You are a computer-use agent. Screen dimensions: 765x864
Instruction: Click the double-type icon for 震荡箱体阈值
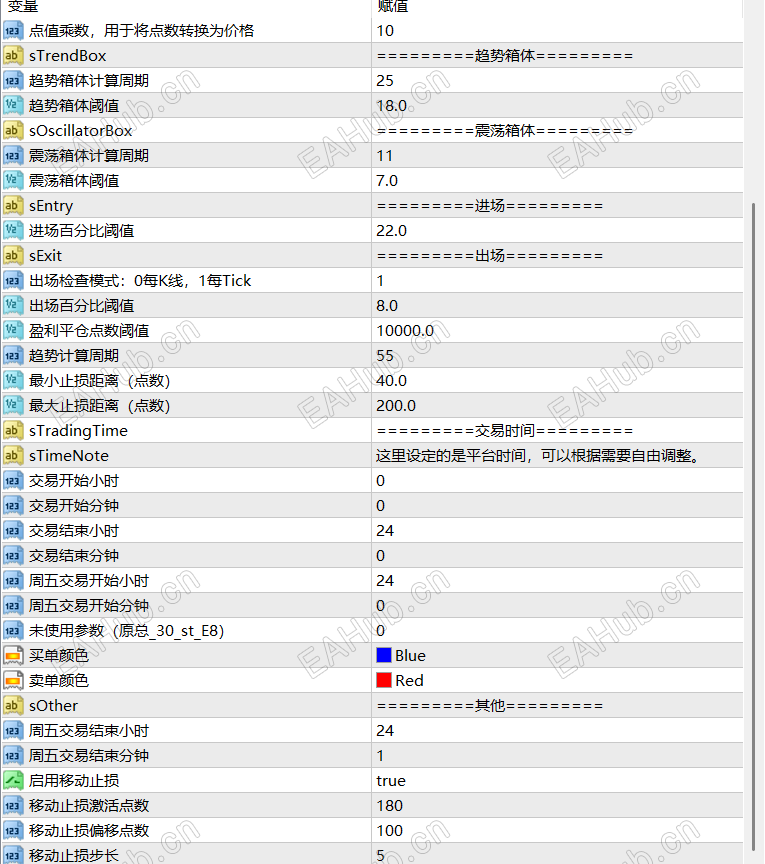13,180
